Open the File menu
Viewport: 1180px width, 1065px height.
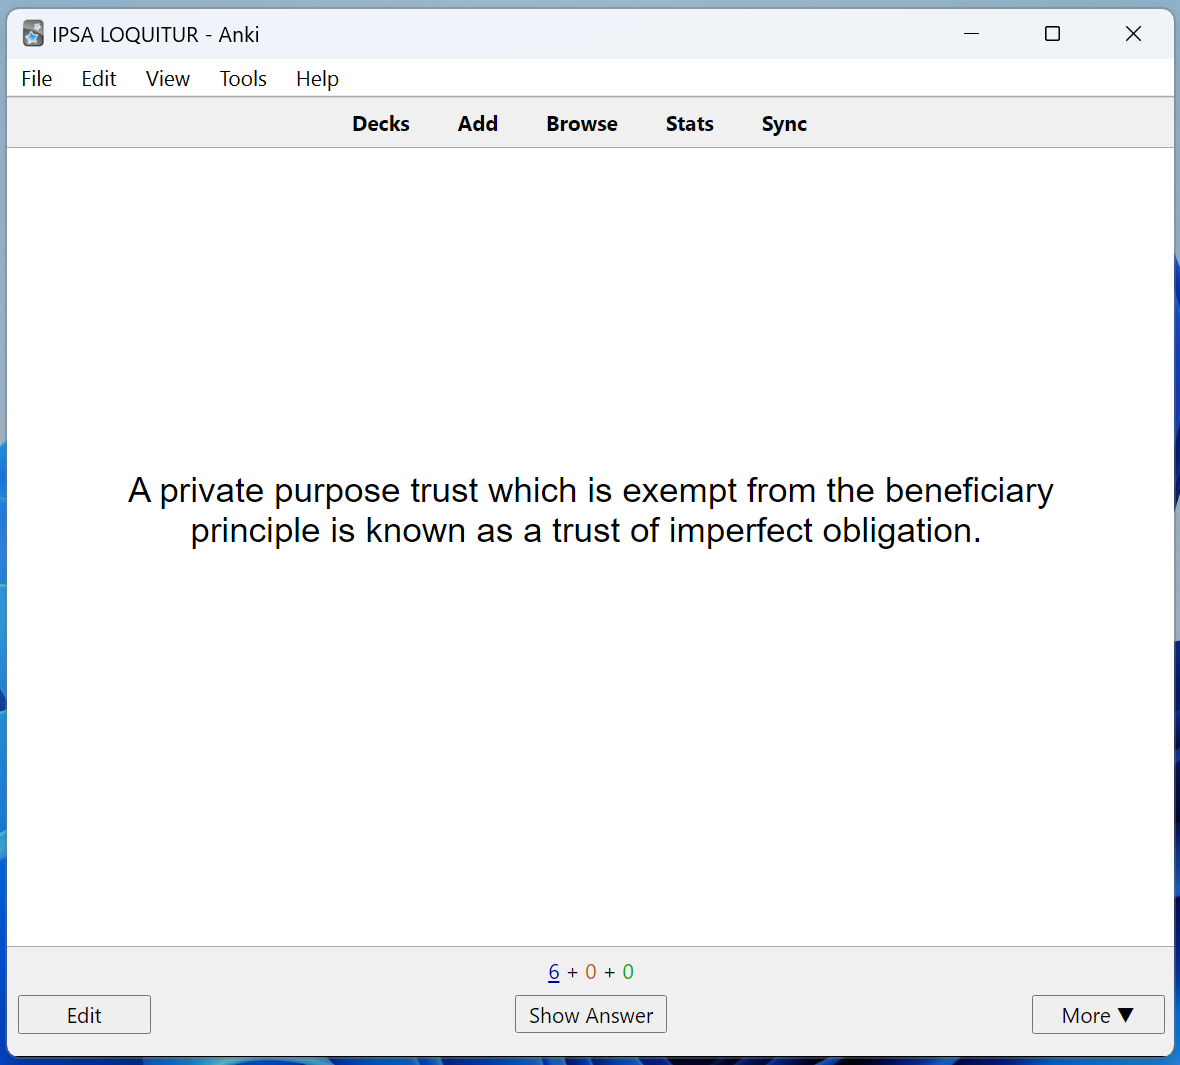click(x=36, y=78)
